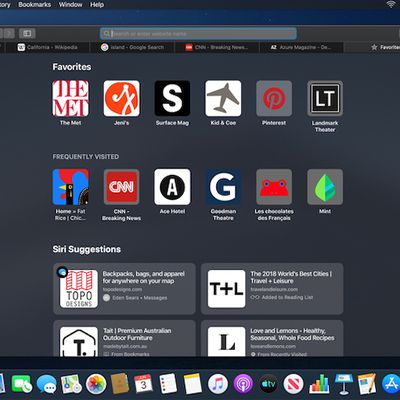The height and width of the screenshot is (400, 400).
Task: Open Apple TV in the Dock
Action: tap(268, 384)
